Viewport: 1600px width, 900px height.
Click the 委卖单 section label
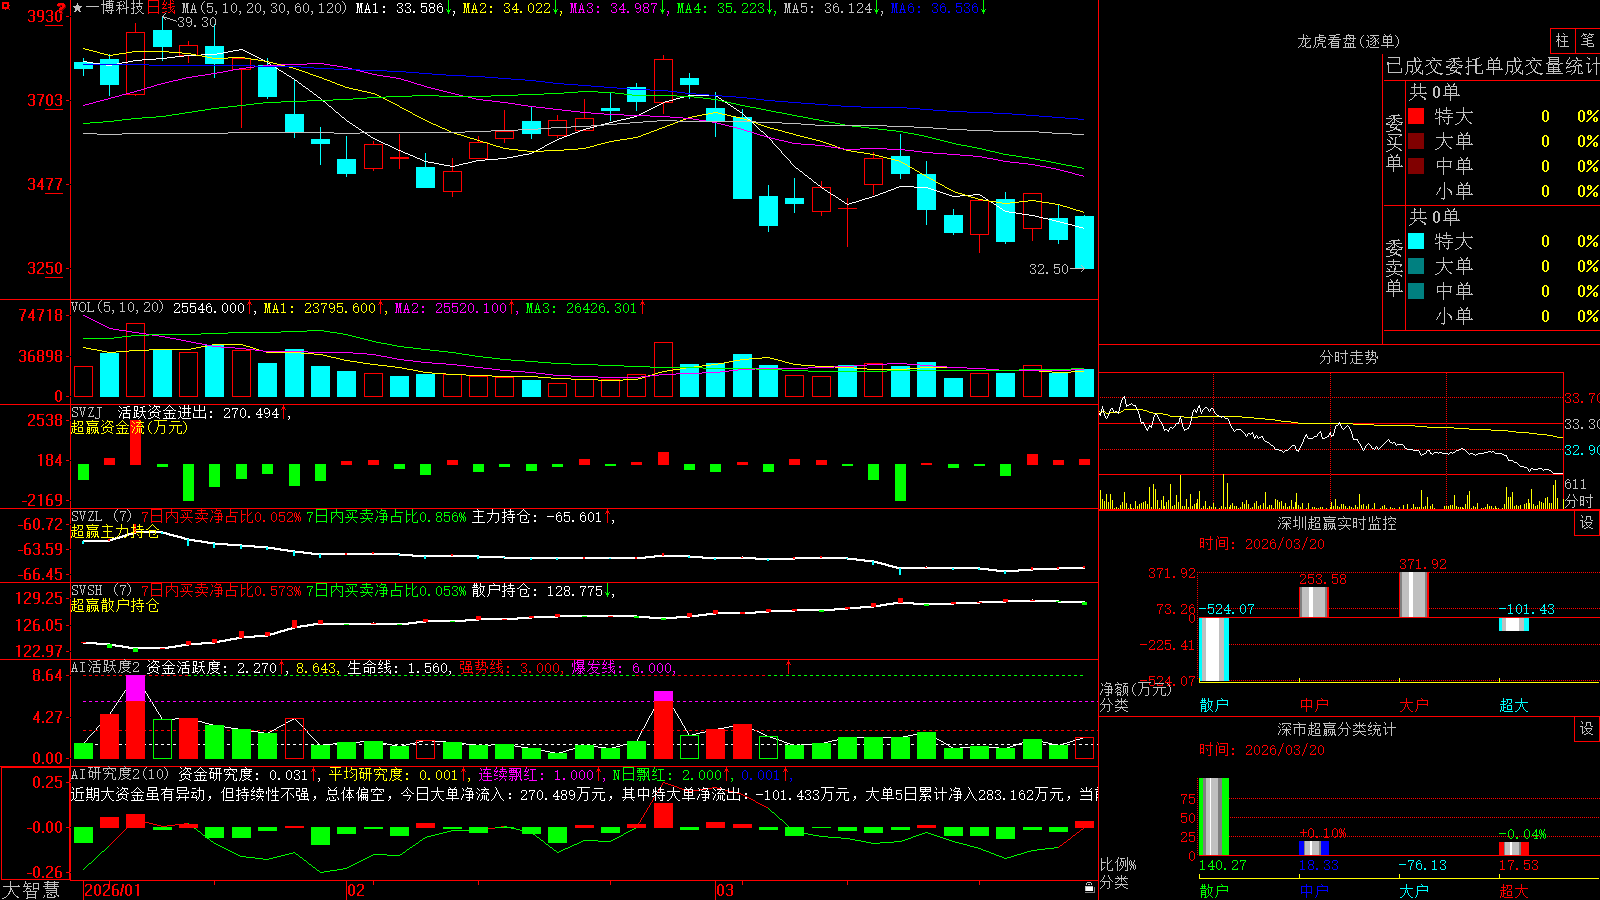point(1394,267)
